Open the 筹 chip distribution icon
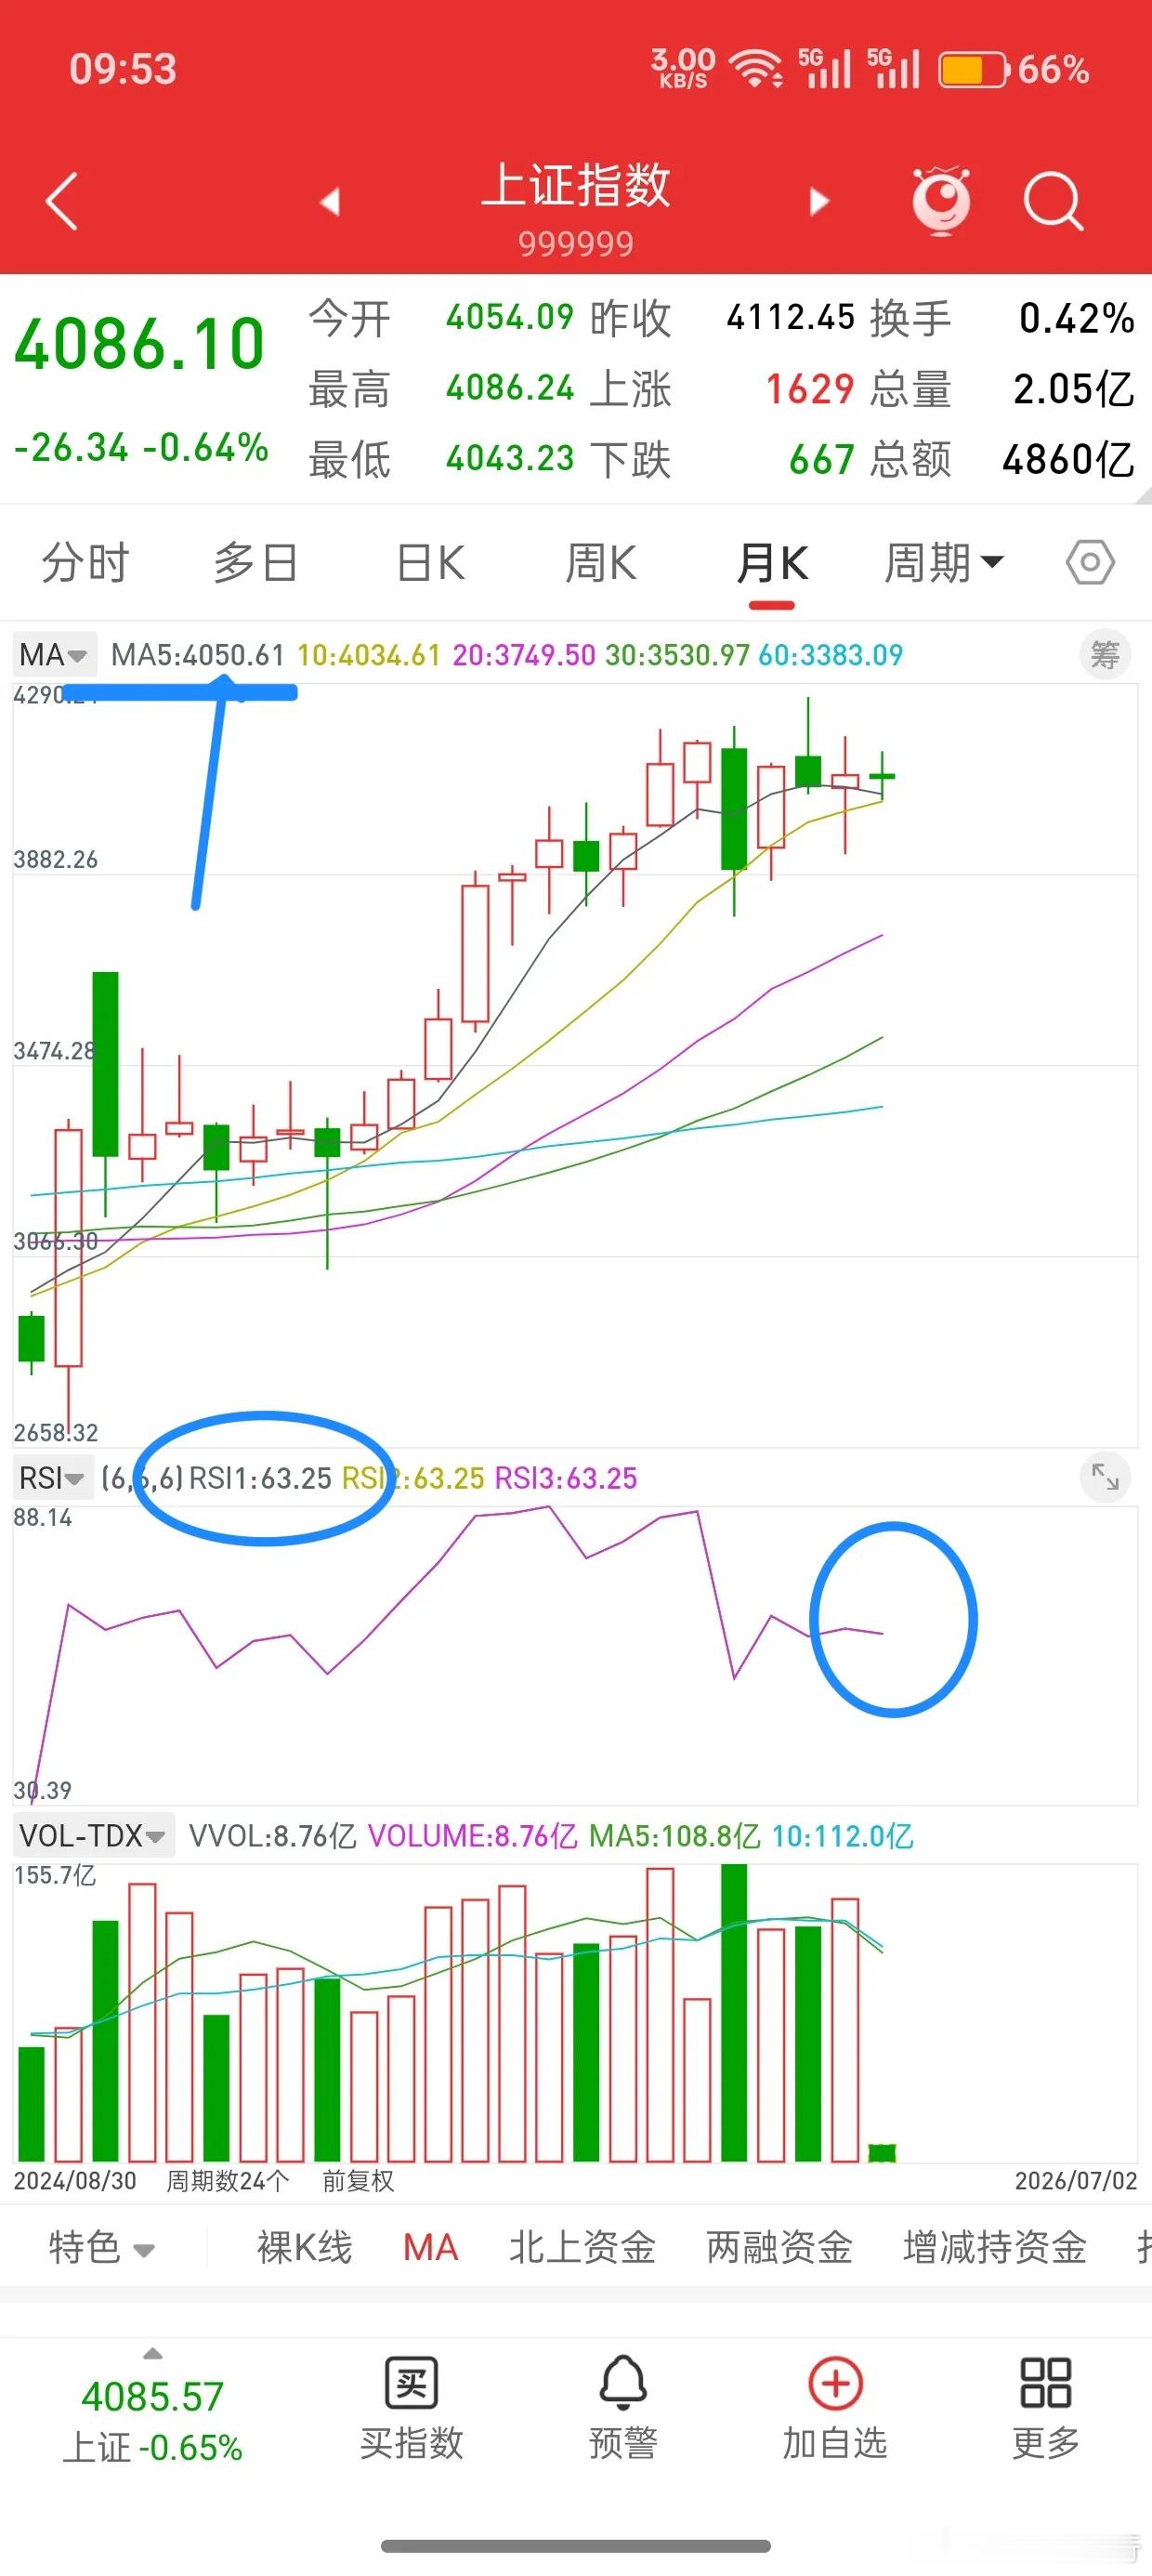This screenshot has height=2576, width=1152. point(1105,655)
